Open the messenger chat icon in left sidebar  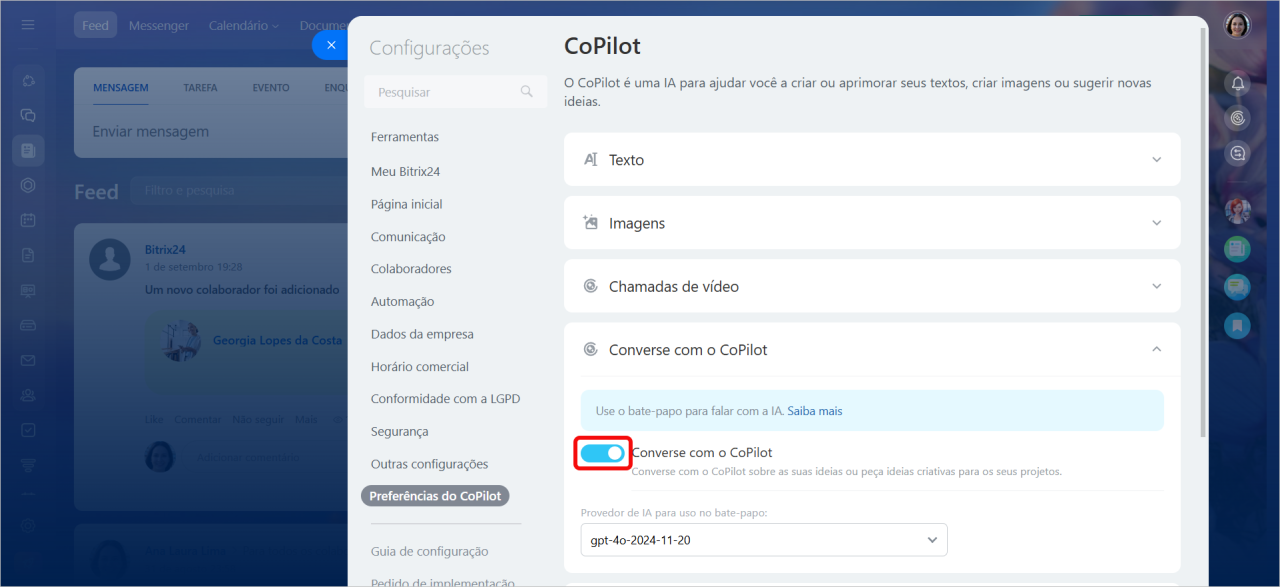(28, 115)
